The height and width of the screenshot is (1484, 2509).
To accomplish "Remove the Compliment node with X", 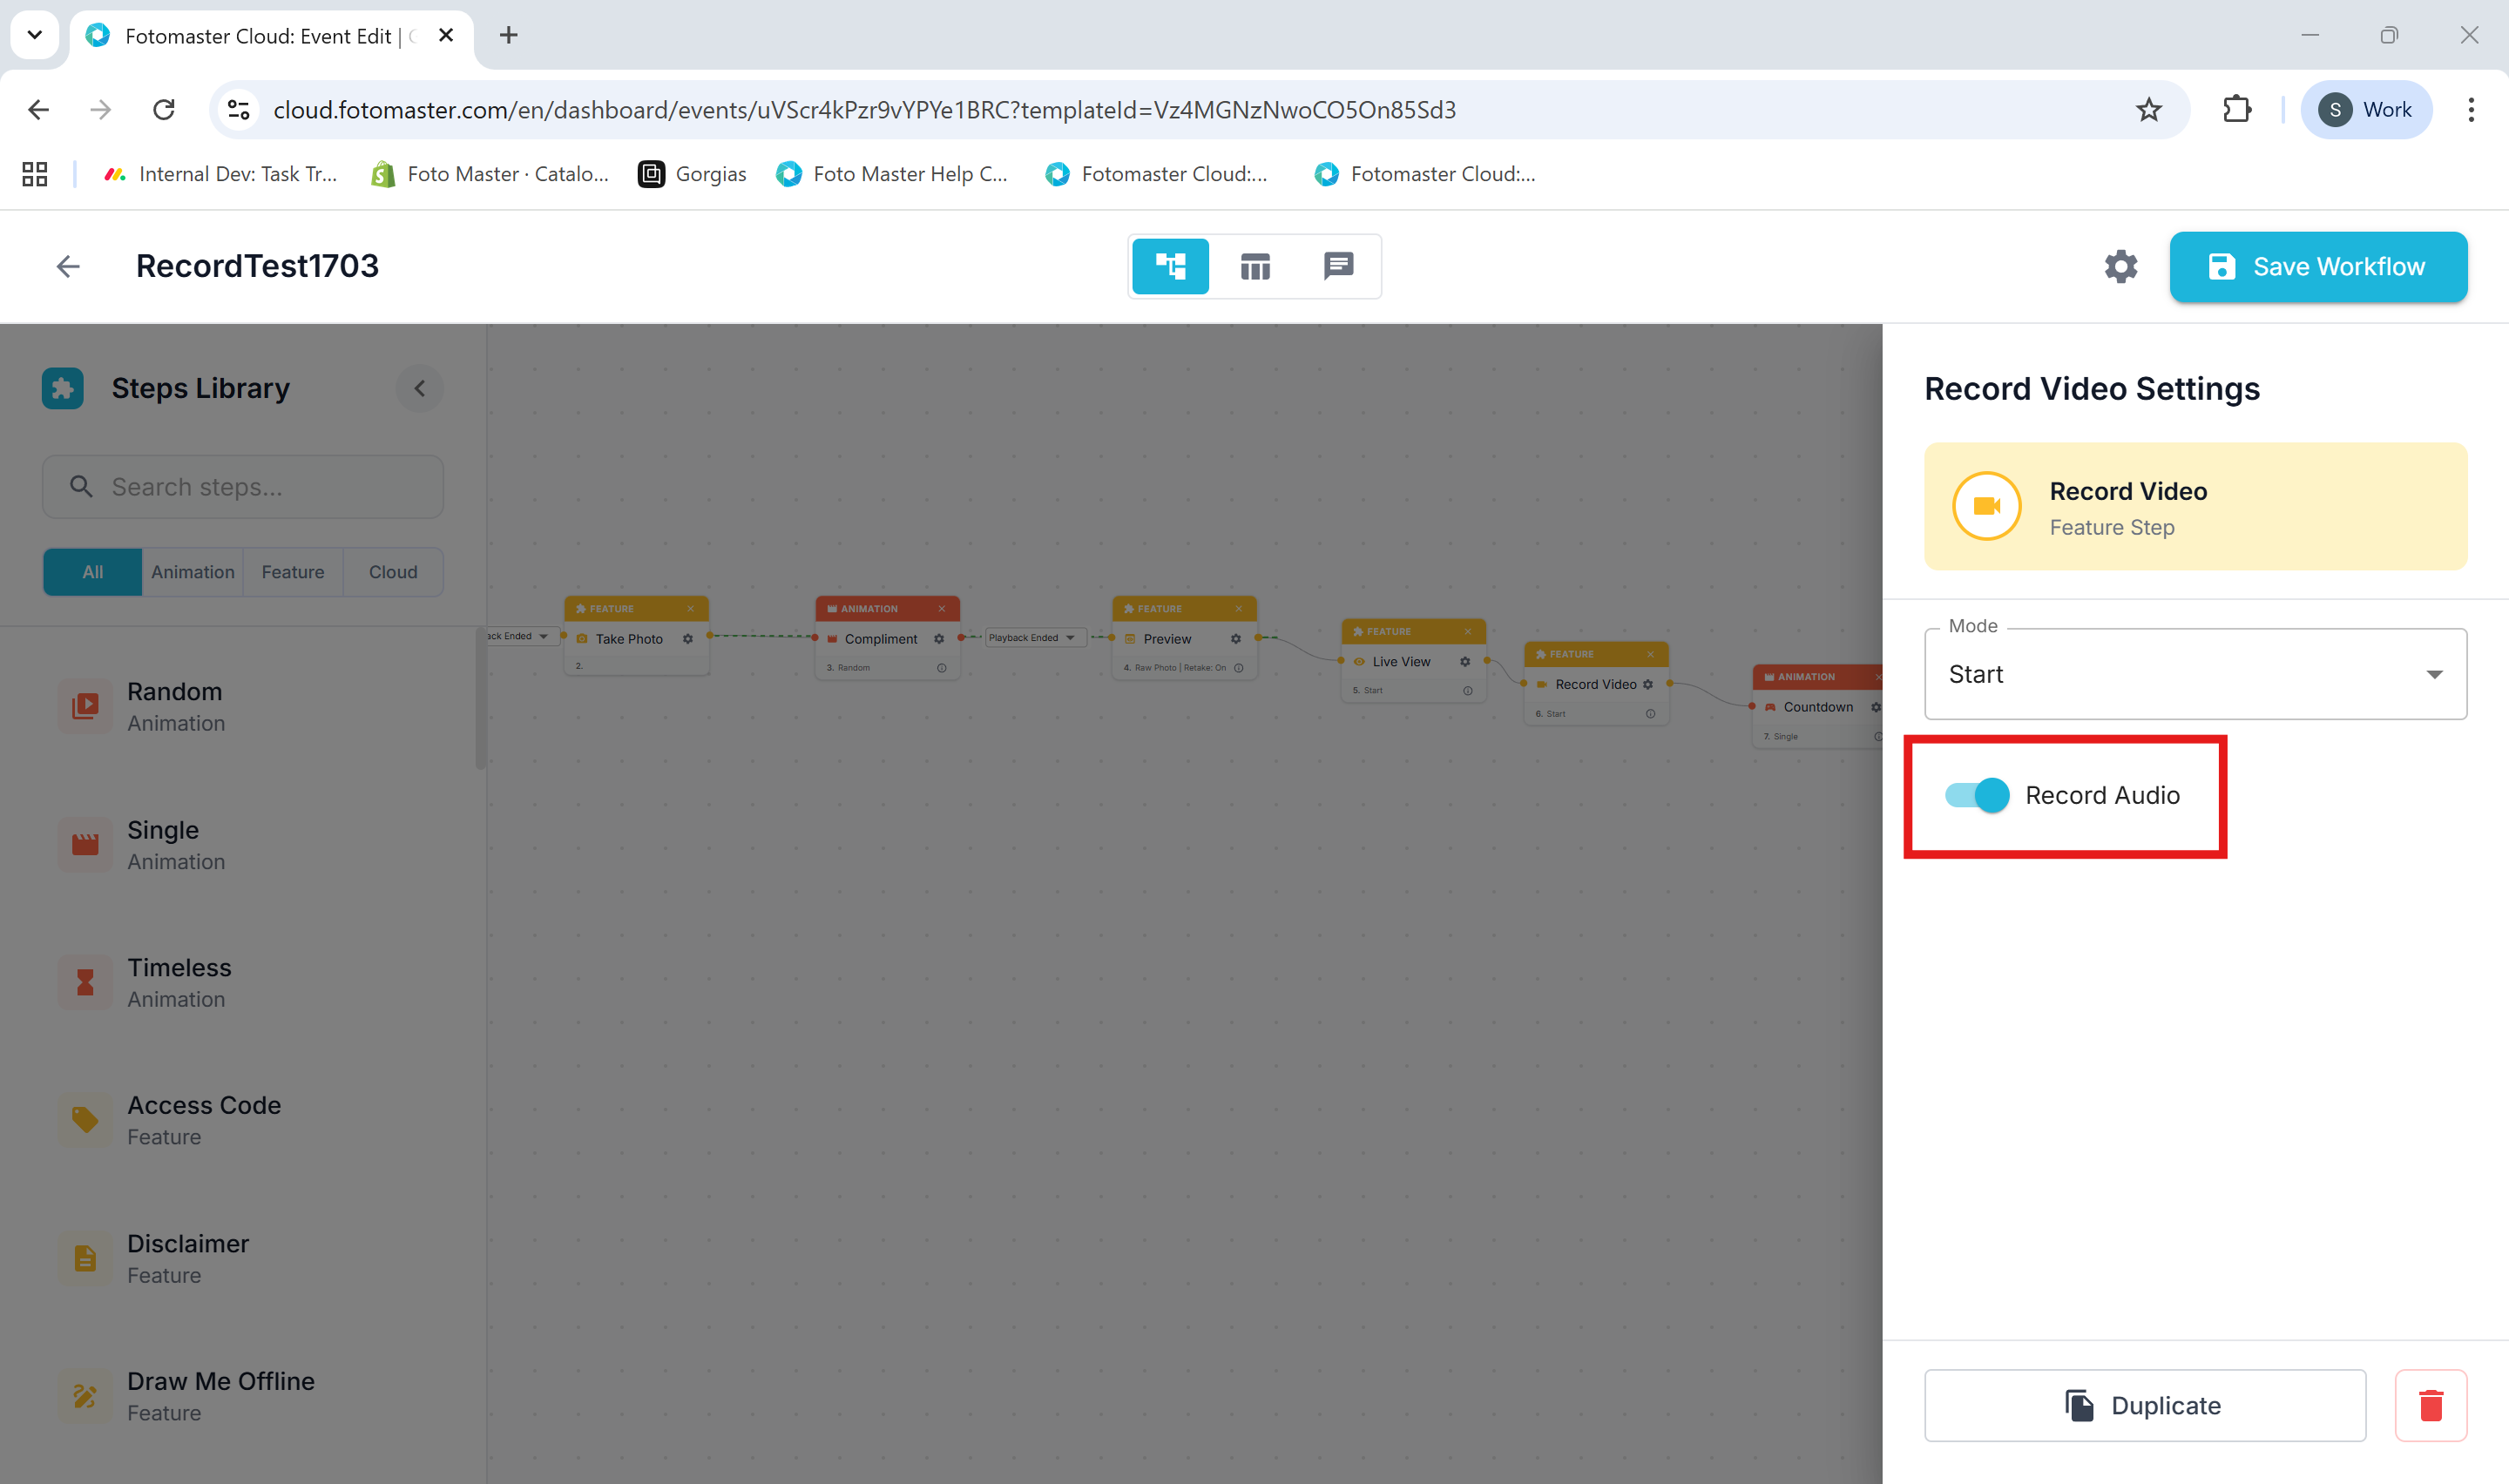I will coord(941,609).
